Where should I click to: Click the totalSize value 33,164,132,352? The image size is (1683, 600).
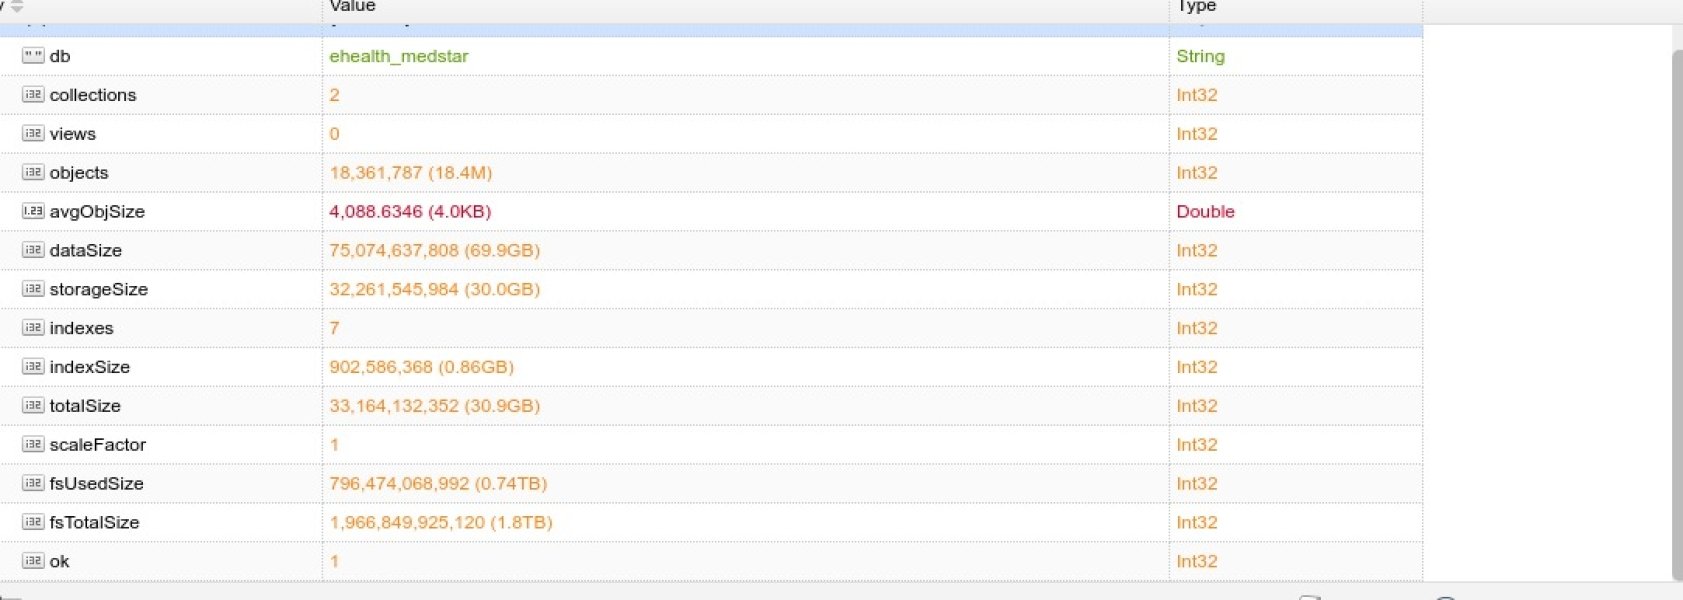coord(434,406)
